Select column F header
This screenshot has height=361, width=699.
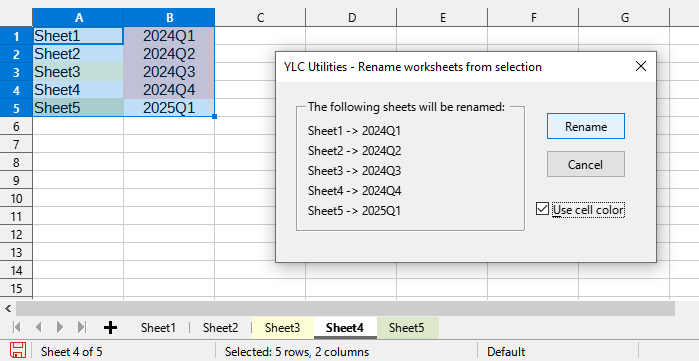click(x=533, y=17)
